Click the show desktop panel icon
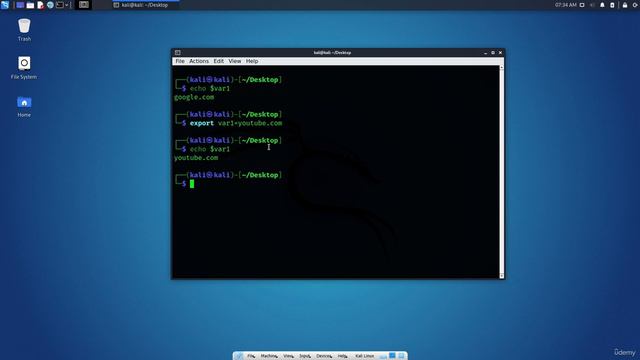640x360 pixels. pyautogui.click(x=20, y=5)
